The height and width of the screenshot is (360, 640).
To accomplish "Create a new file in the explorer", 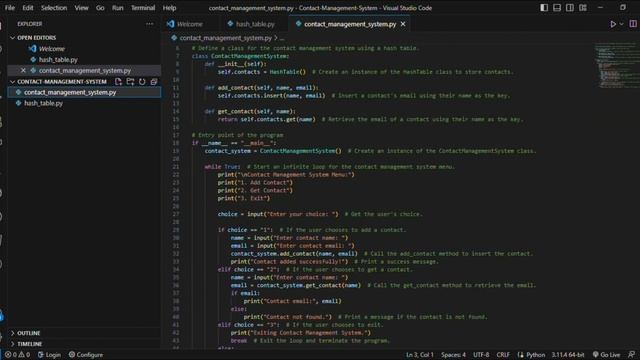I will [118, 82].
